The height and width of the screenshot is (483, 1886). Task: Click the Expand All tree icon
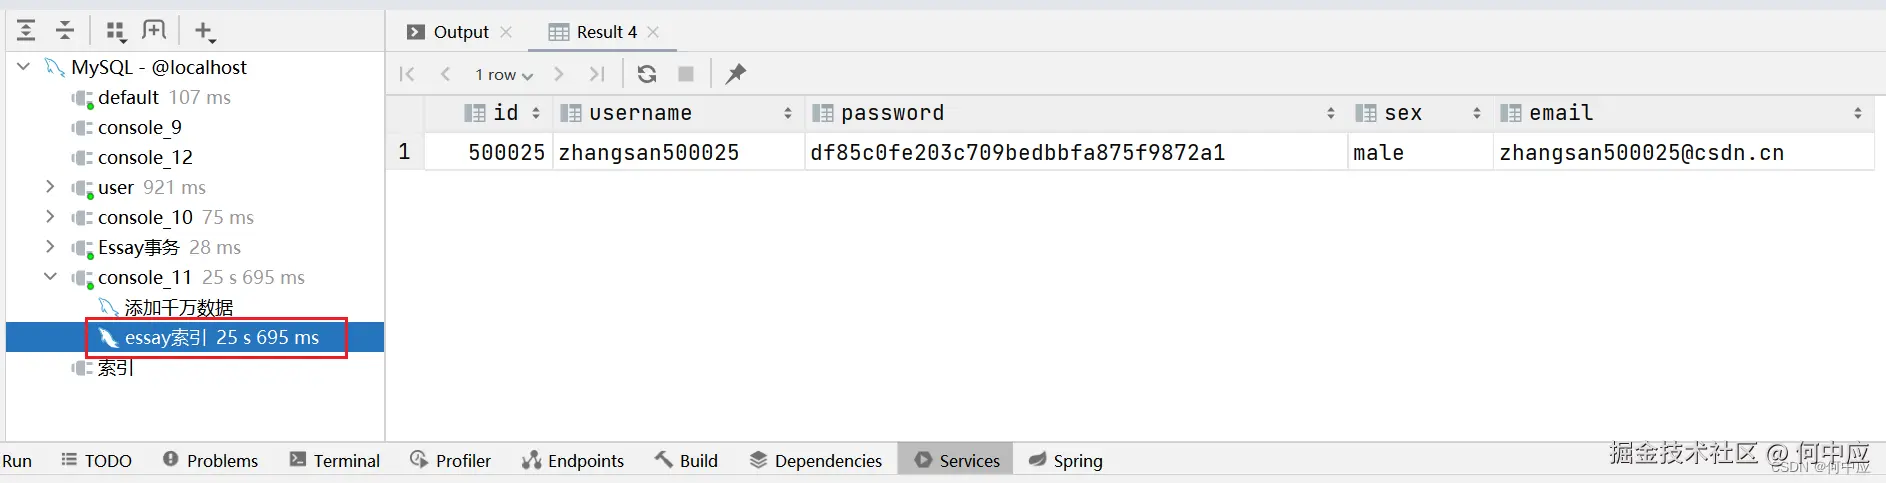[26, 31]
